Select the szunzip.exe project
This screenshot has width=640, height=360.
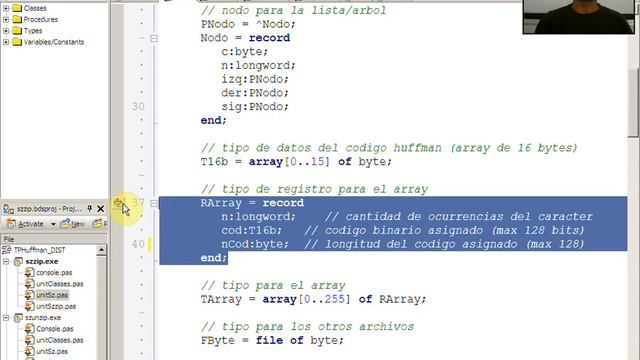[43, 318]
